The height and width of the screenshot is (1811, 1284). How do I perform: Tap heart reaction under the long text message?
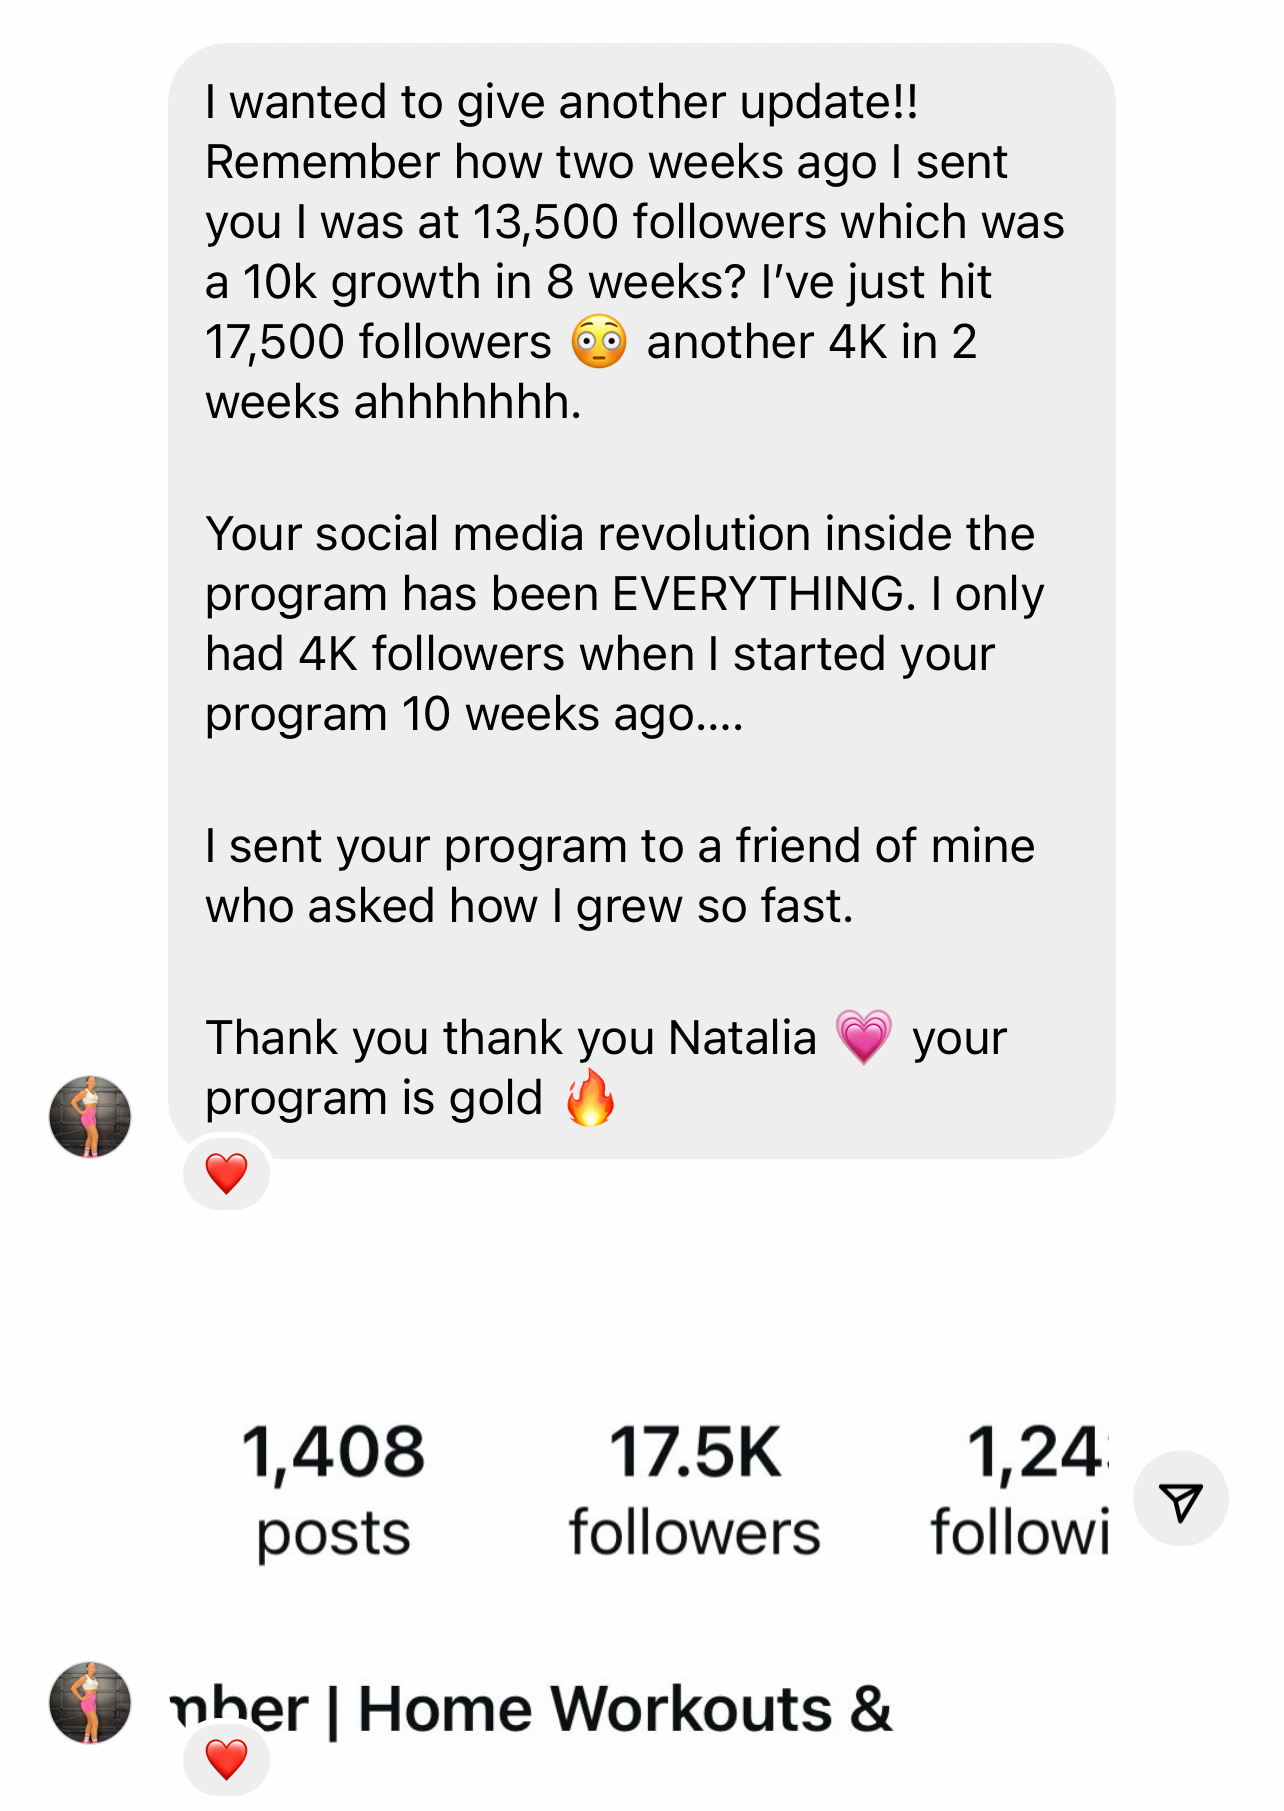point(226,1173)
